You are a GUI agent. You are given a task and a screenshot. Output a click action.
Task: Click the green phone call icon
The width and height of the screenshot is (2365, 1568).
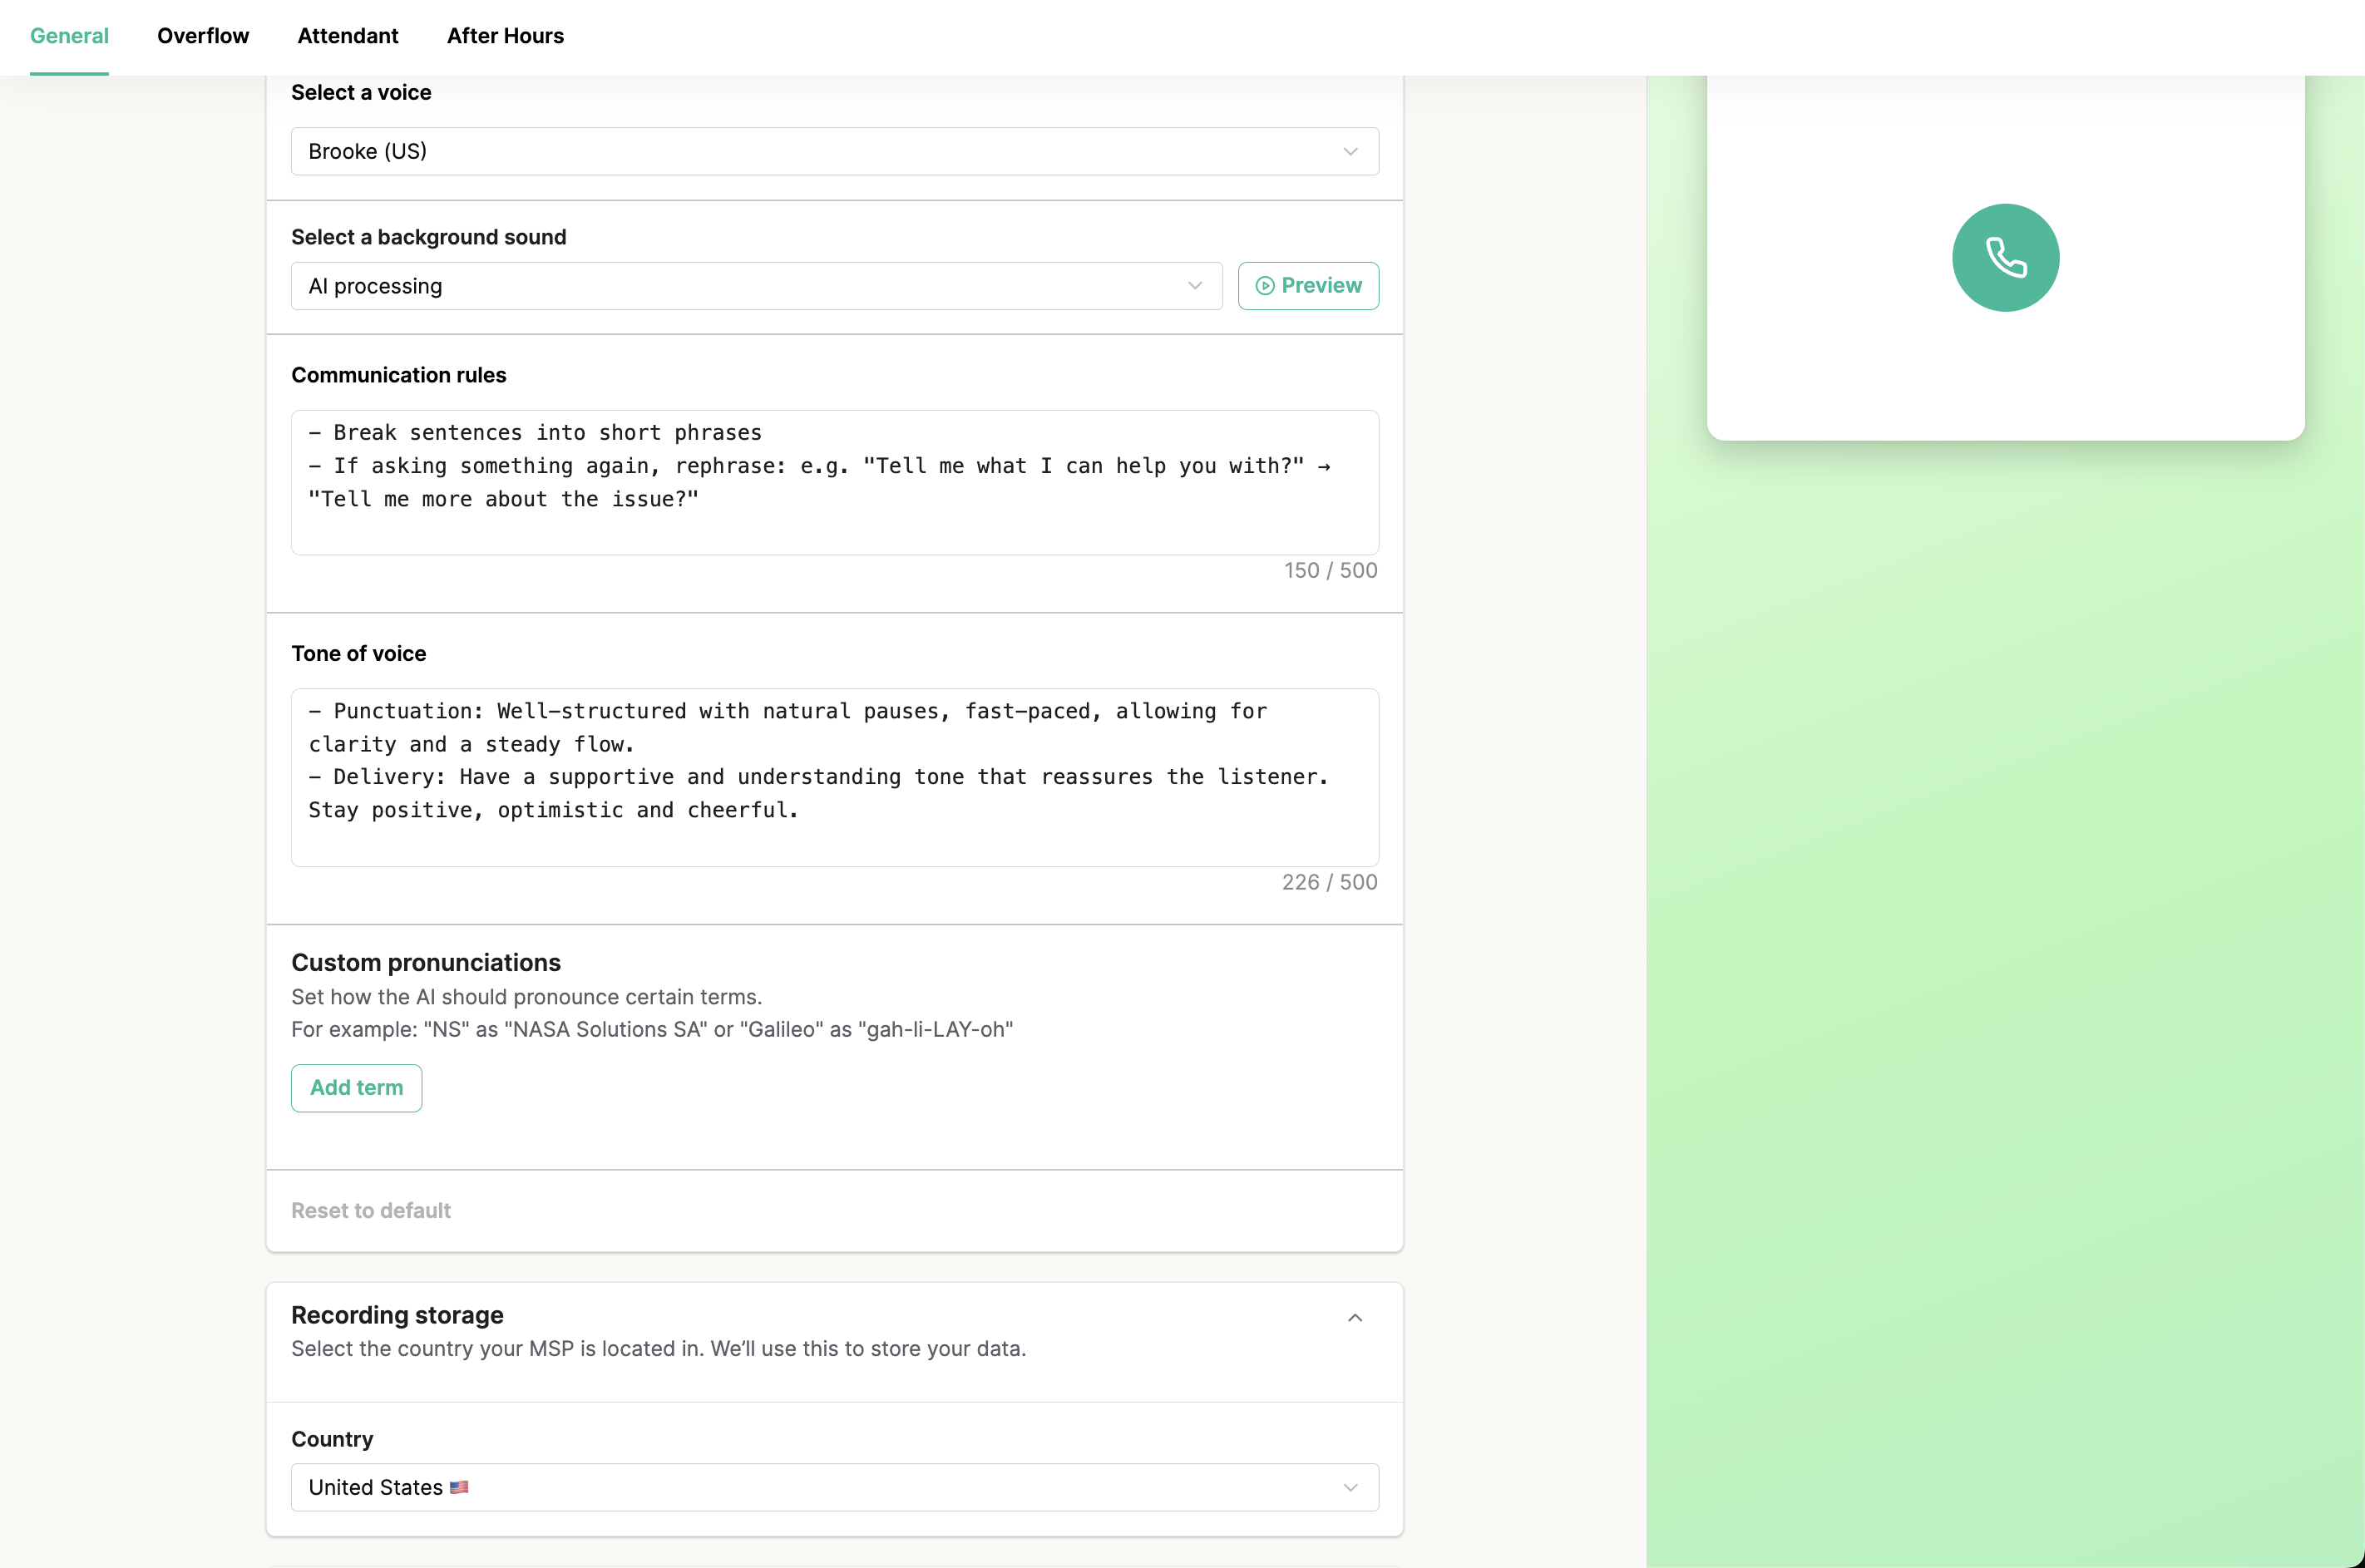click(x=2005, y=257)
